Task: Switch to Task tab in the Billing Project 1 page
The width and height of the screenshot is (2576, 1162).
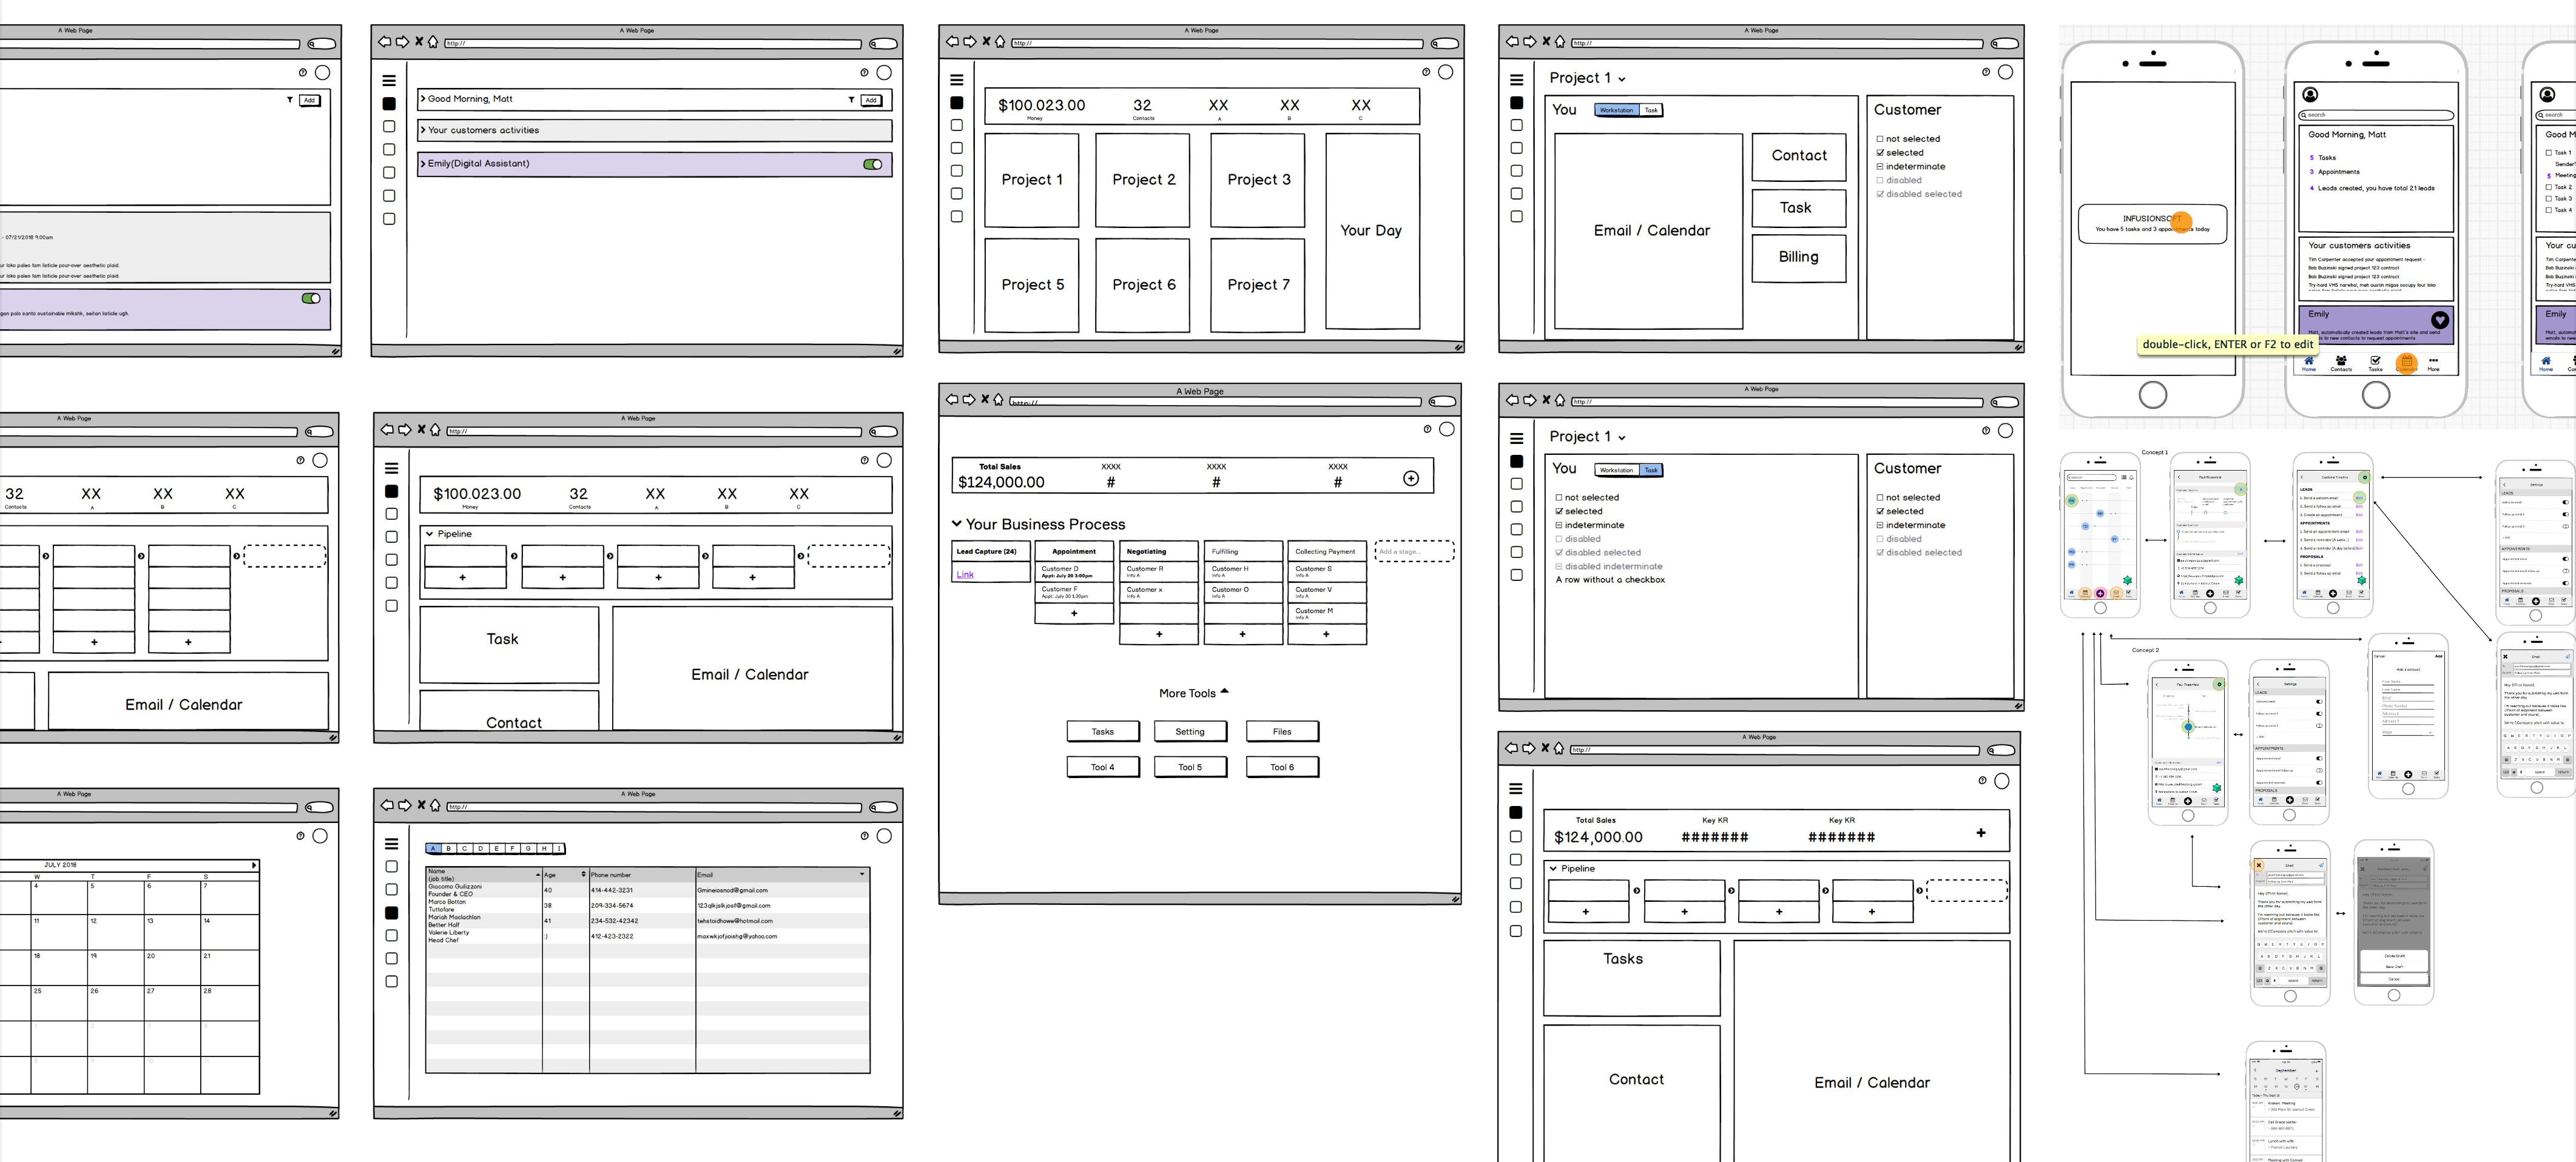Action: [x=1651, y=110]
